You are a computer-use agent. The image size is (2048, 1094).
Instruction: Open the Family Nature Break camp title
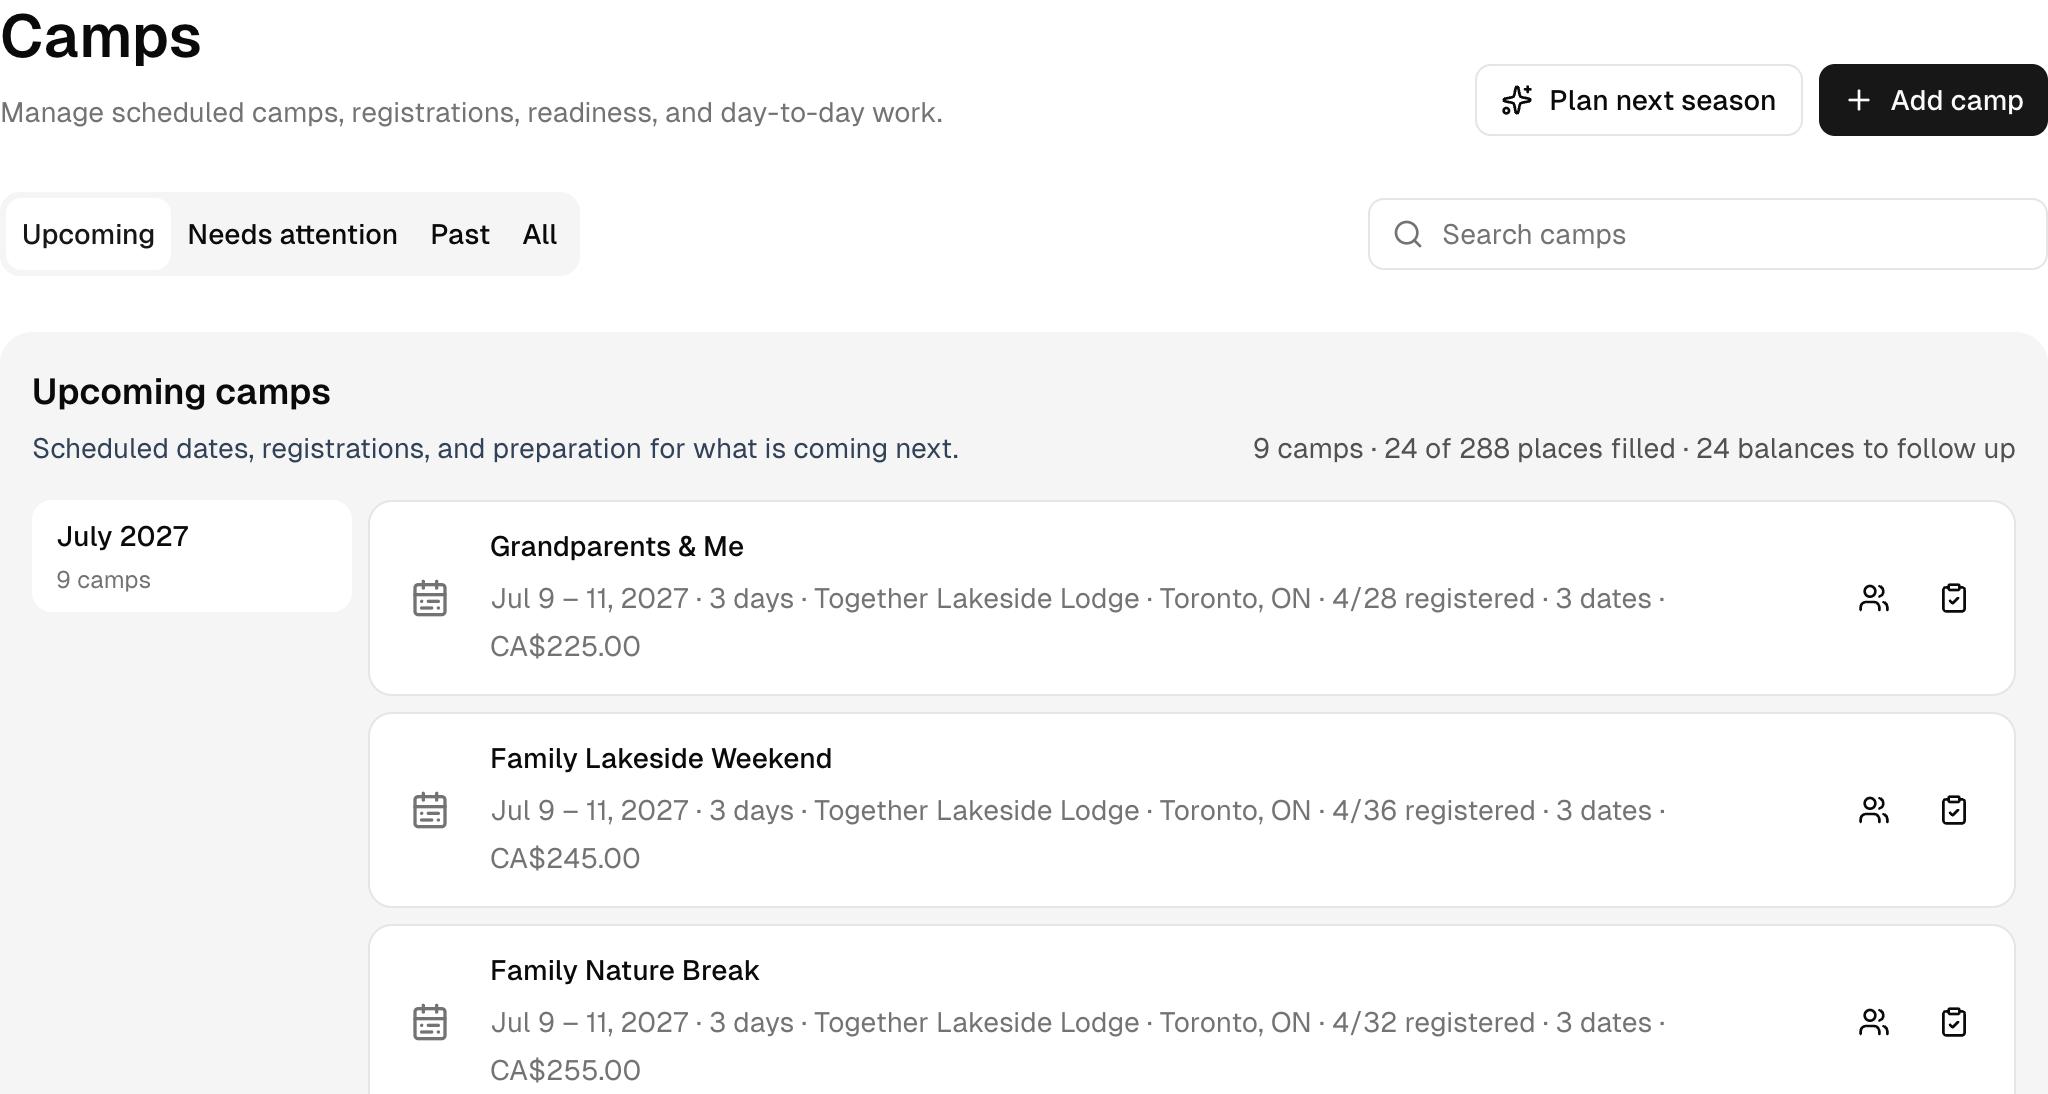click(624, 970)
